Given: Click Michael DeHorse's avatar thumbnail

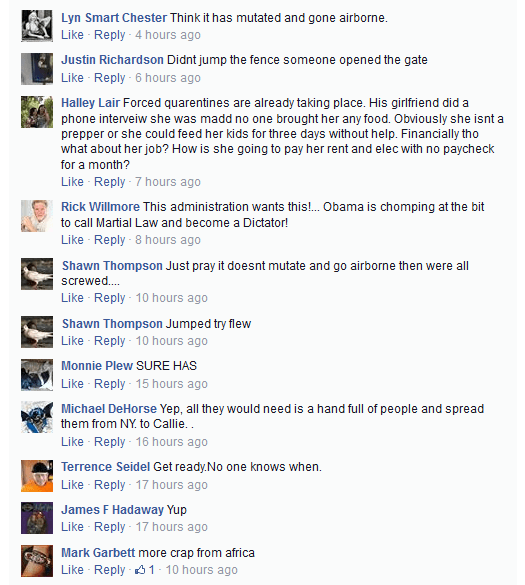Looking at the screenshot, I should (x=37, y=417).
